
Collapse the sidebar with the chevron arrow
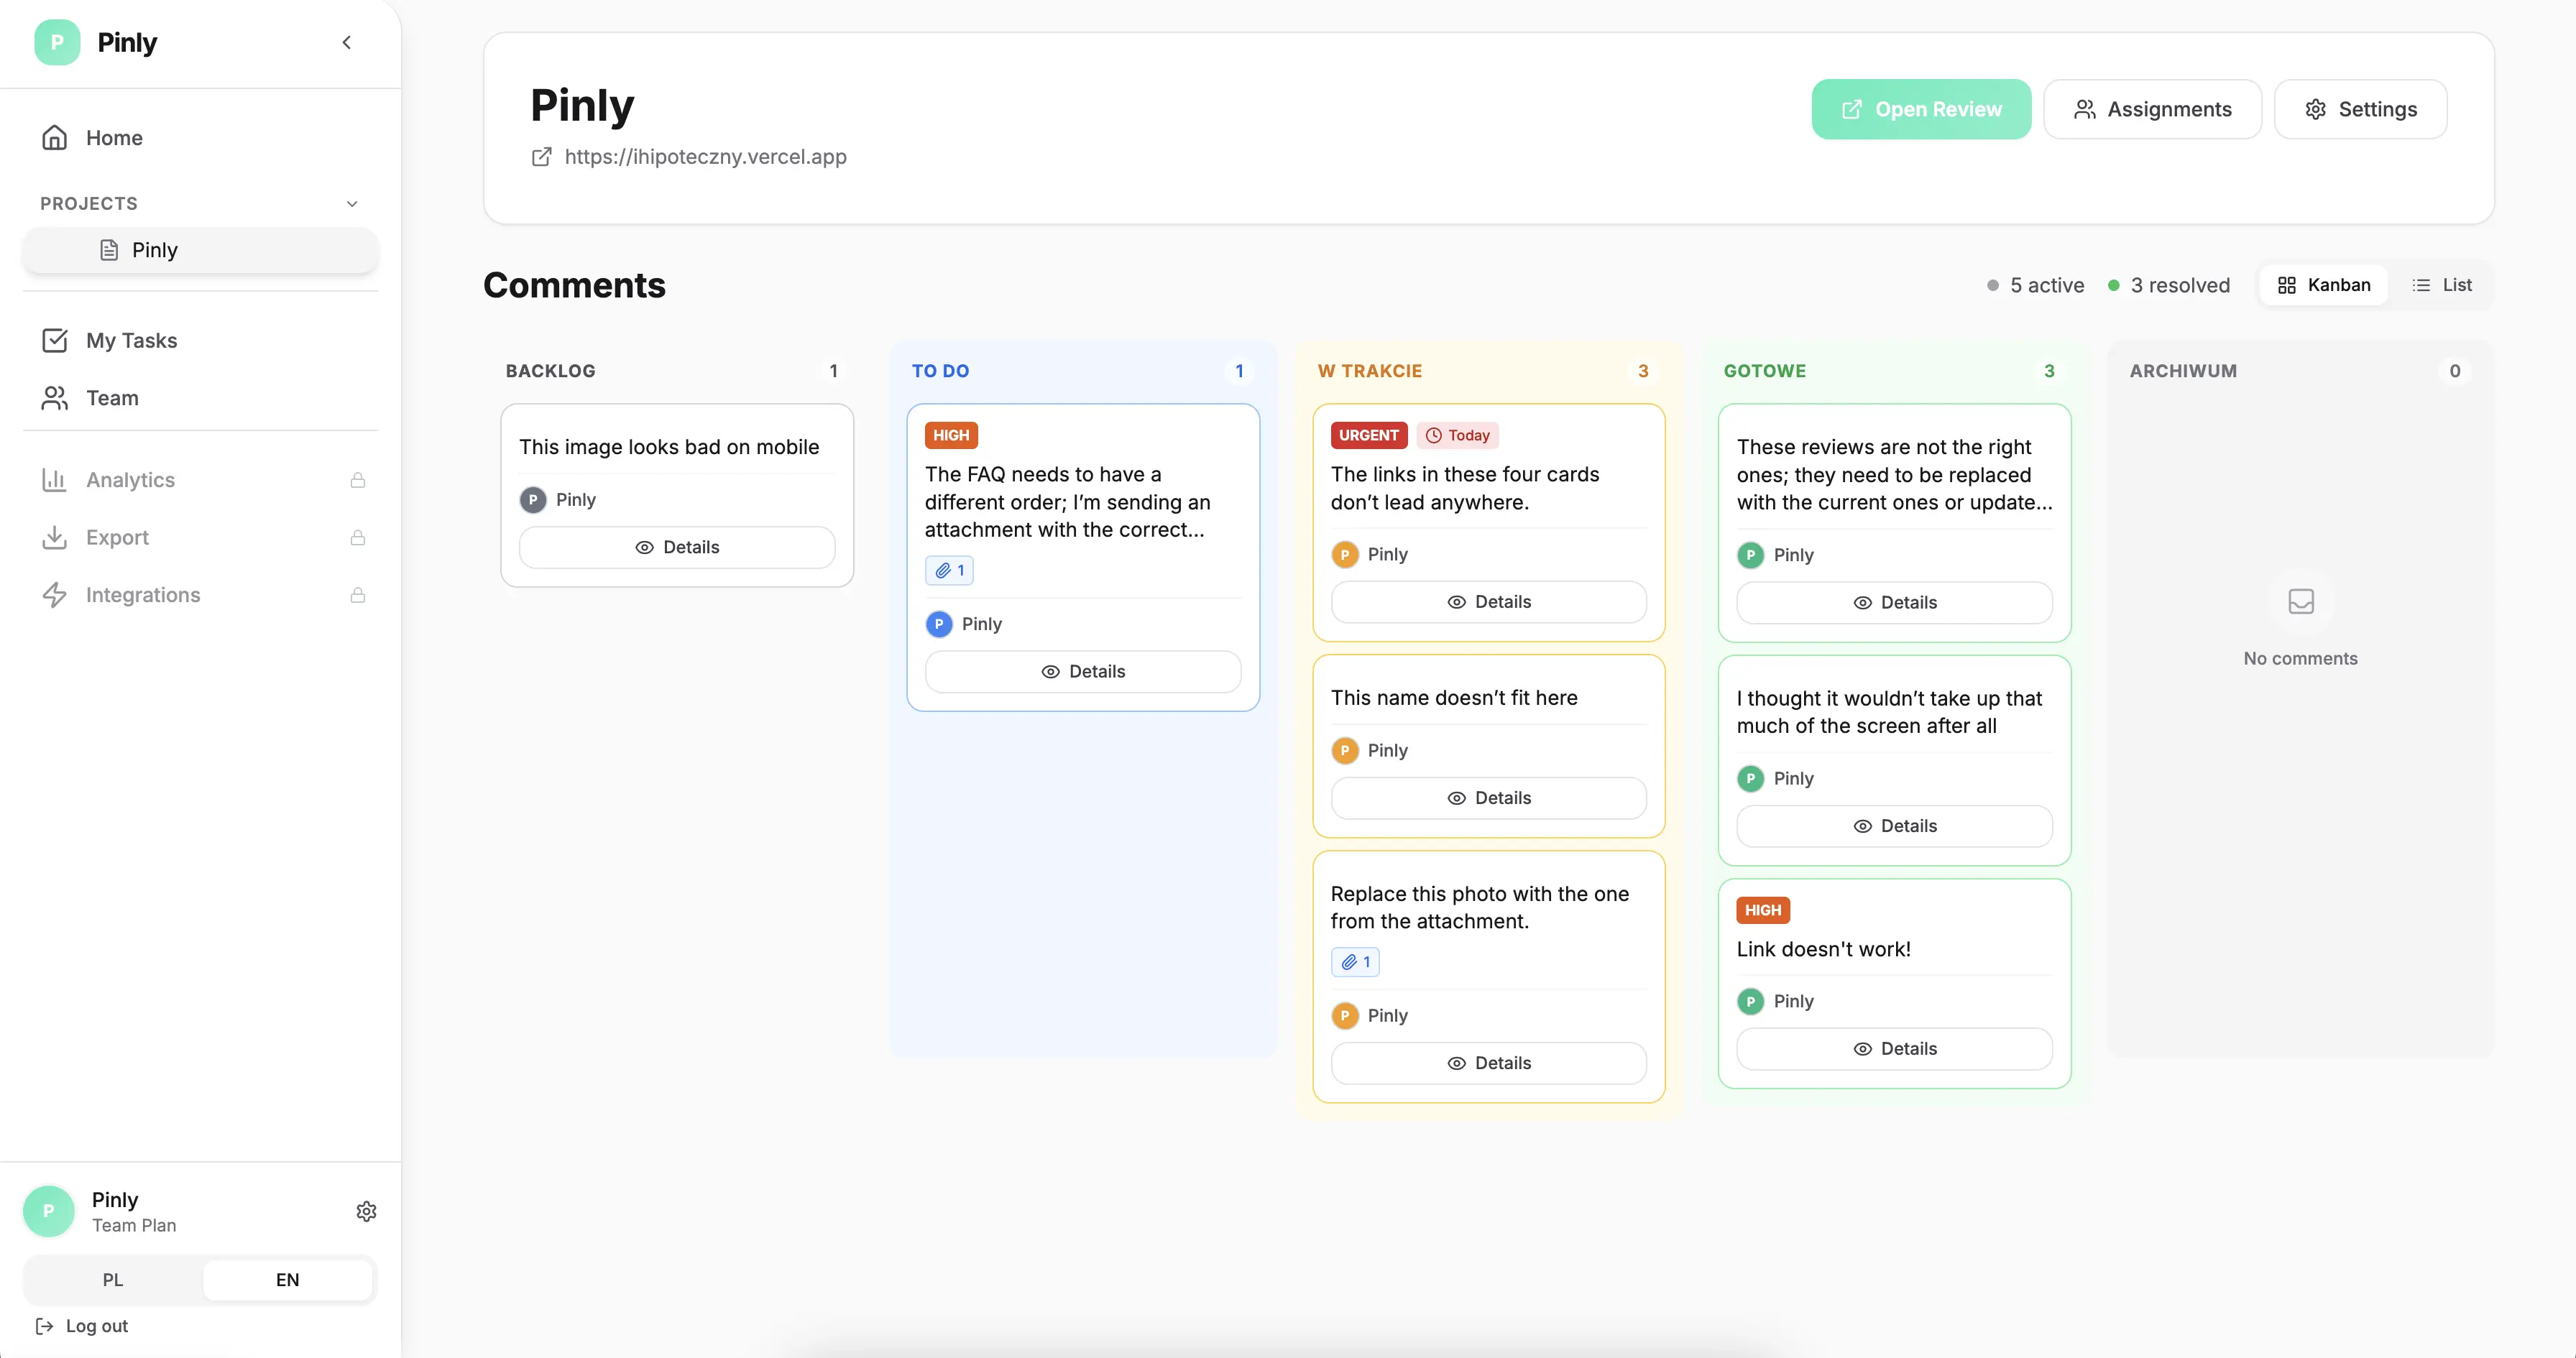click(346, 42)
